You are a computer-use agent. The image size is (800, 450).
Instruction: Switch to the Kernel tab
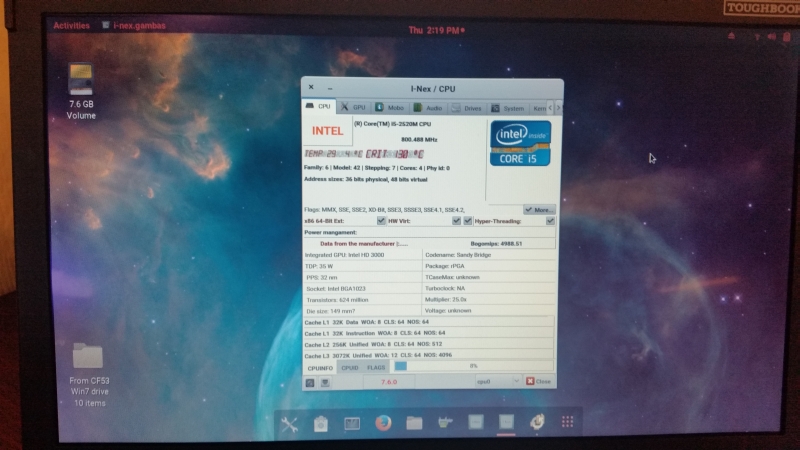[539, 108]
